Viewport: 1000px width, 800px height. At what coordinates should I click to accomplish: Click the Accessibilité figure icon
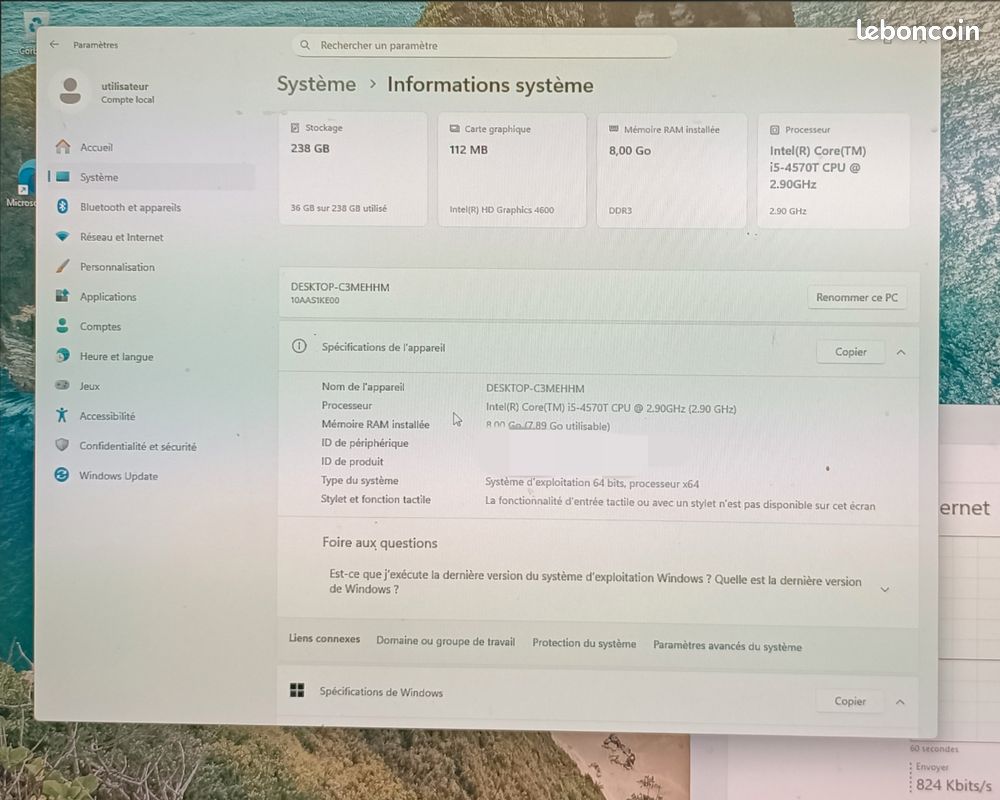61,415
